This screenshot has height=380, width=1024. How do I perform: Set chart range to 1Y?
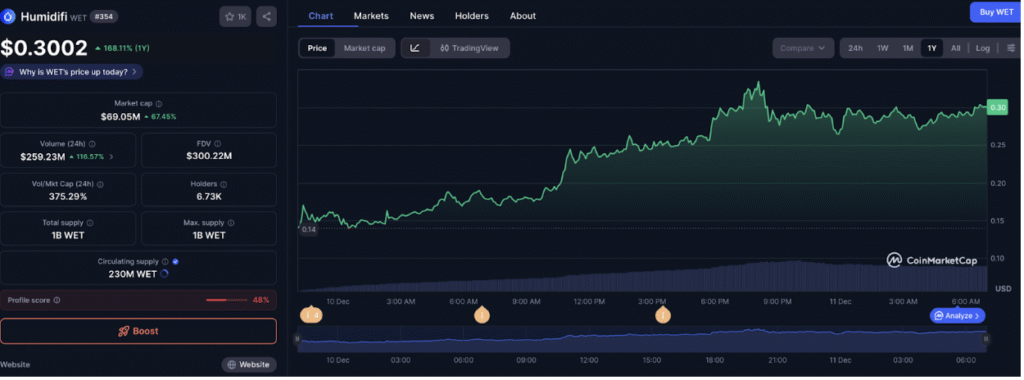click(932, 48)
